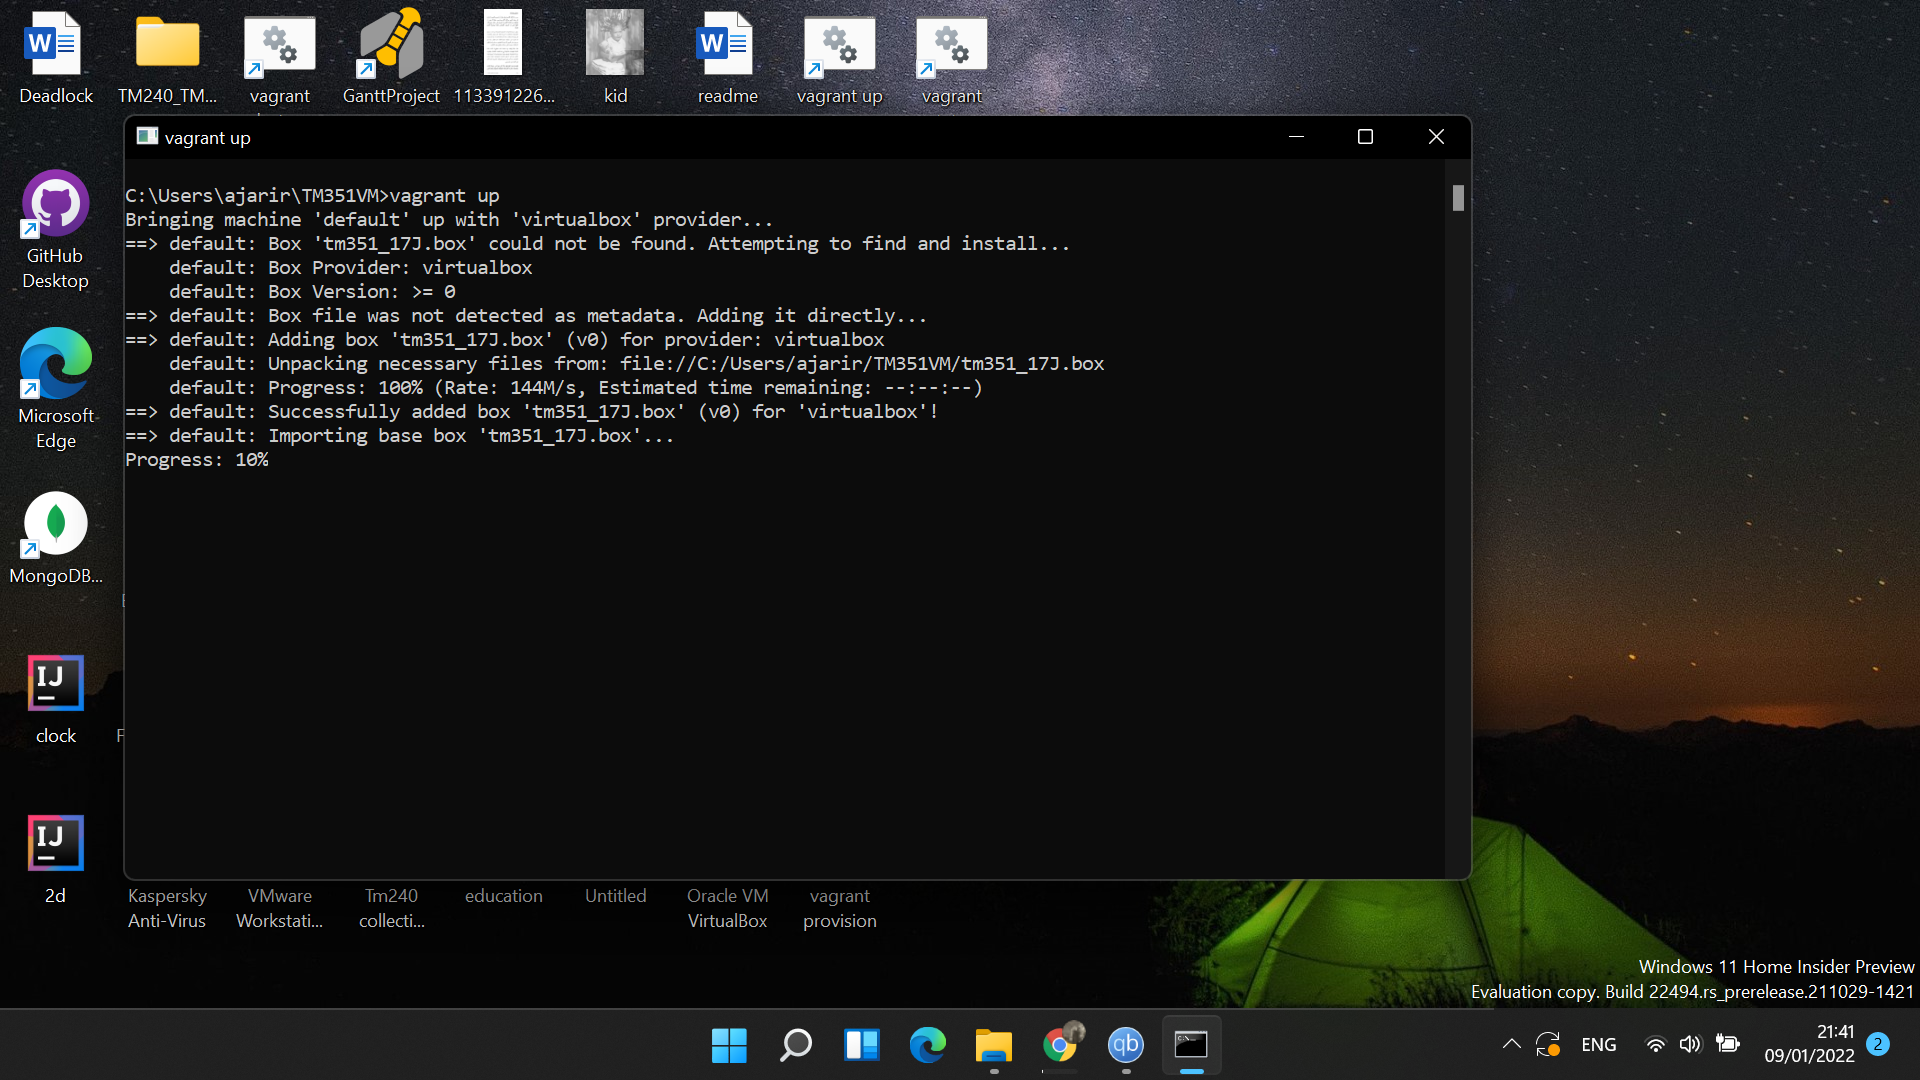Select the TM240 folder on desktop
1920x1080 pixels.
click(x=167, y=46)
